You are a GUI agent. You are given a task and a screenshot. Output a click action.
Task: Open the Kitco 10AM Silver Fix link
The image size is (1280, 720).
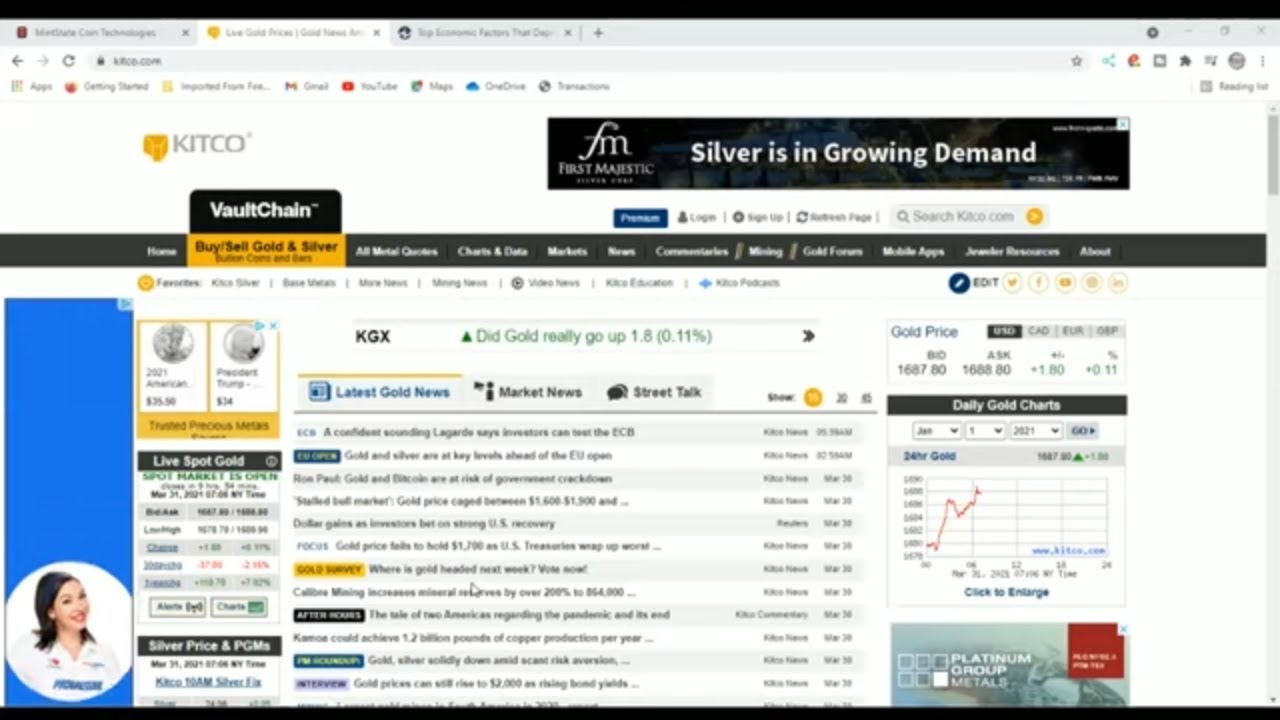(x=208, y=682)
